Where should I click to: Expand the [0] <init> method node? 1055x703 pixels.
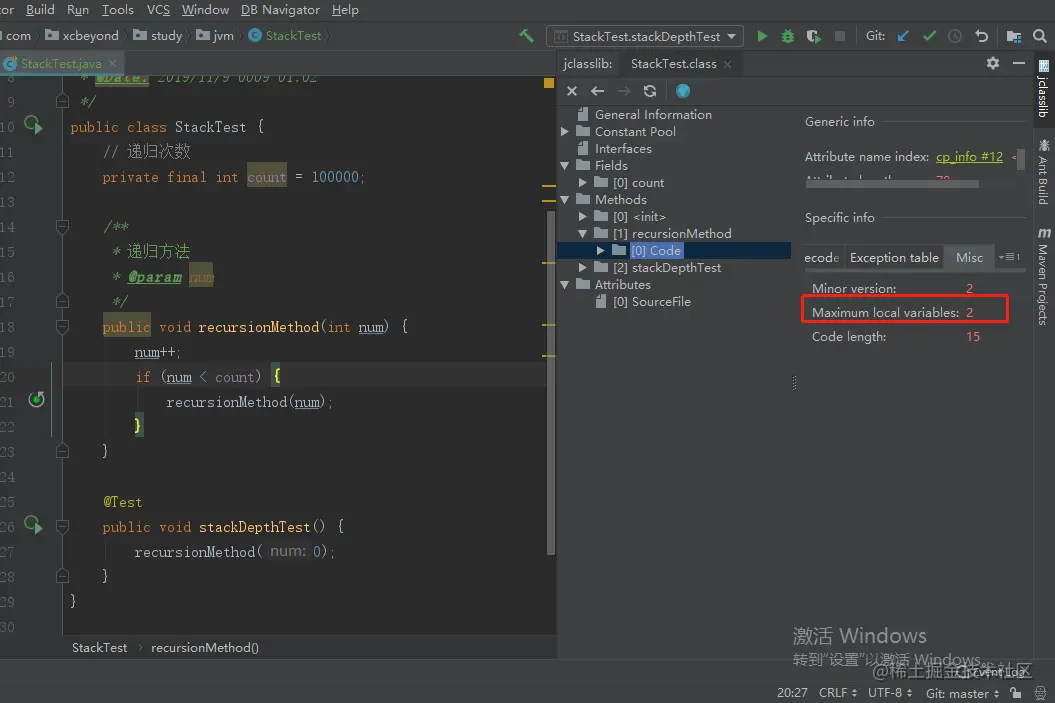click(583, 217)
